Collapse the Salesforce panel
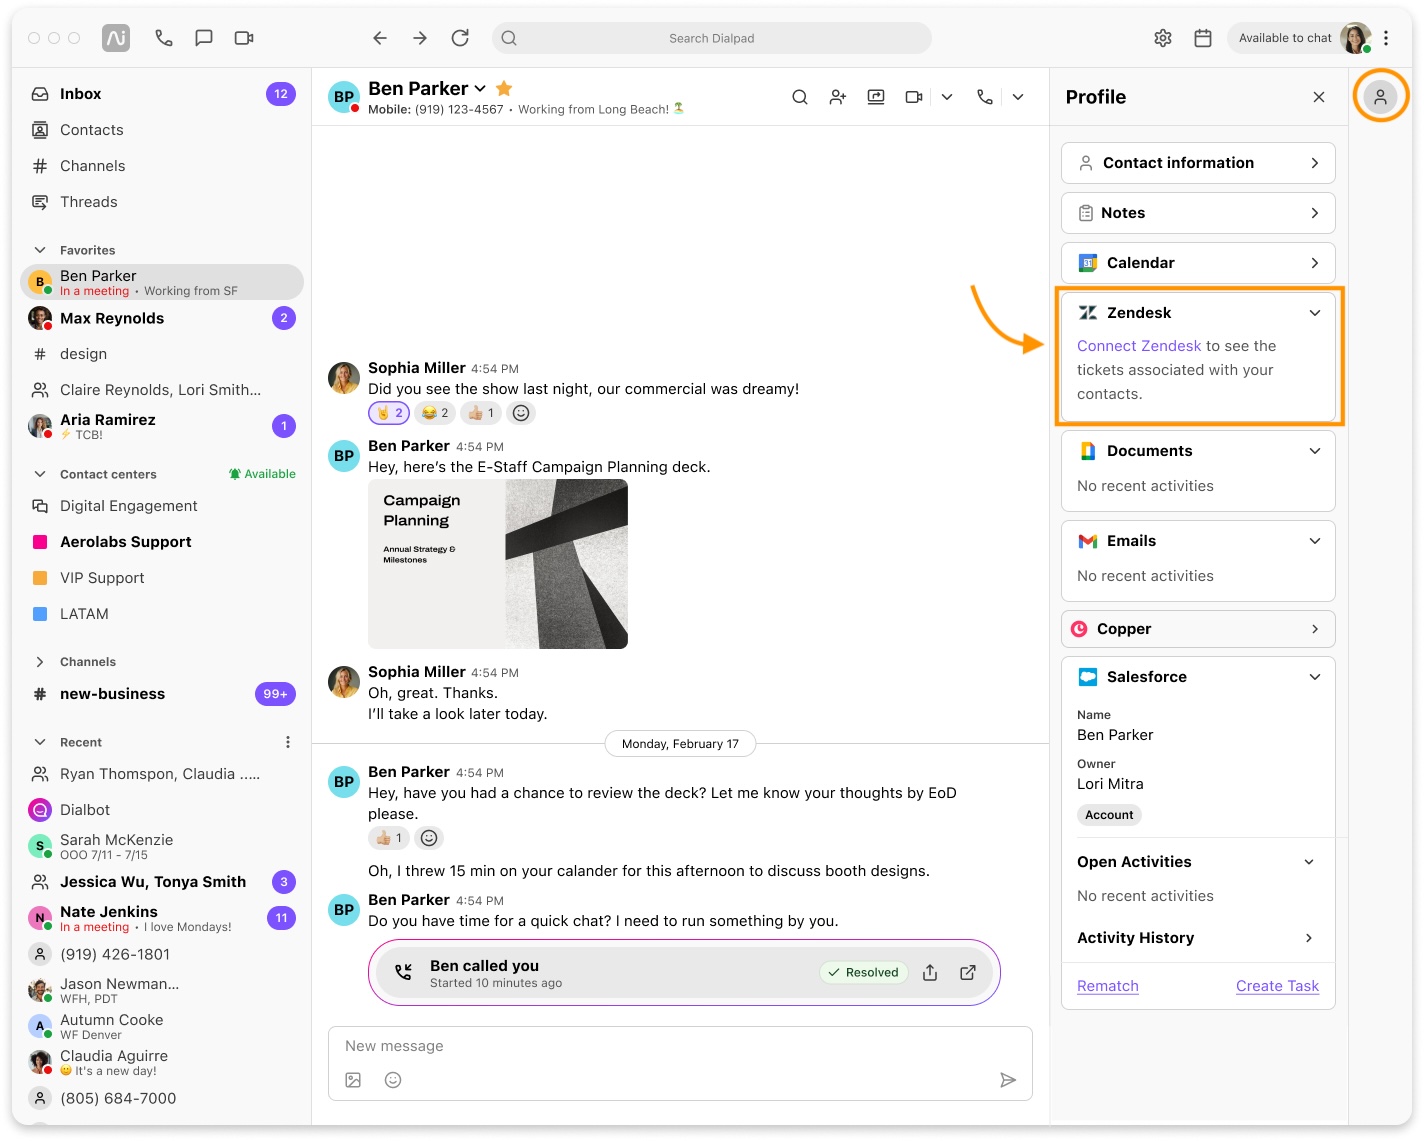This screenshot has width=1424, height=1141. pos(1315,677)
